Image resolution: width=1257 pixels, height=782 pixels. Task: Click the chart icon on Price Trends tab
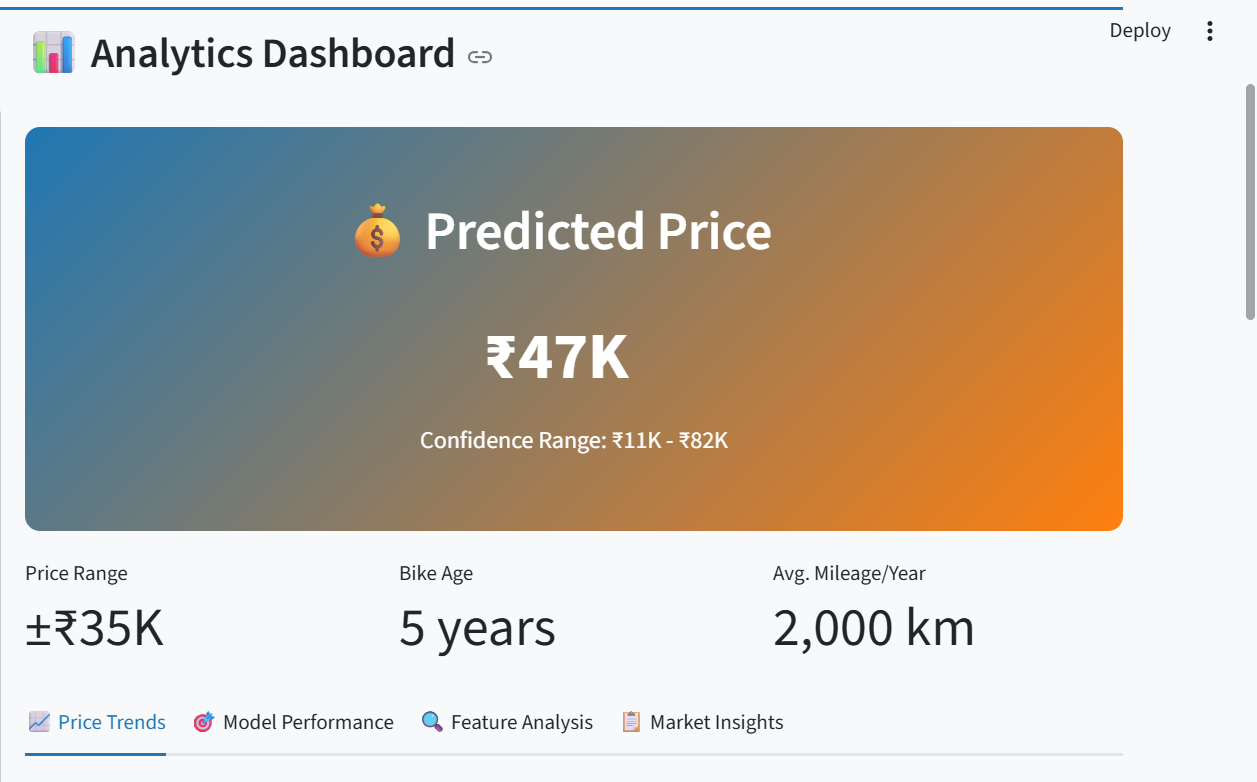coord(40,722)
